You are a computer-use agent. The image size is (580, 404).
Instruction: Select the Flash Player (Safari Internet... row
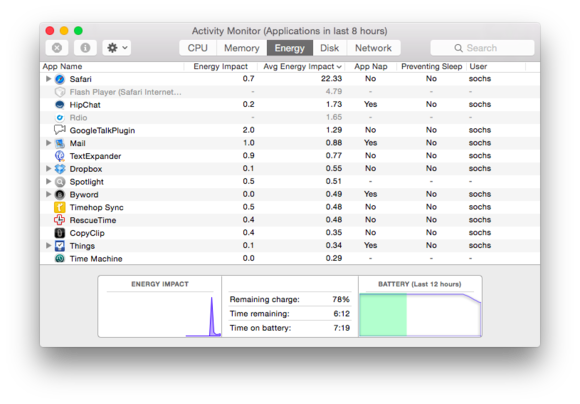pos(290,92)
